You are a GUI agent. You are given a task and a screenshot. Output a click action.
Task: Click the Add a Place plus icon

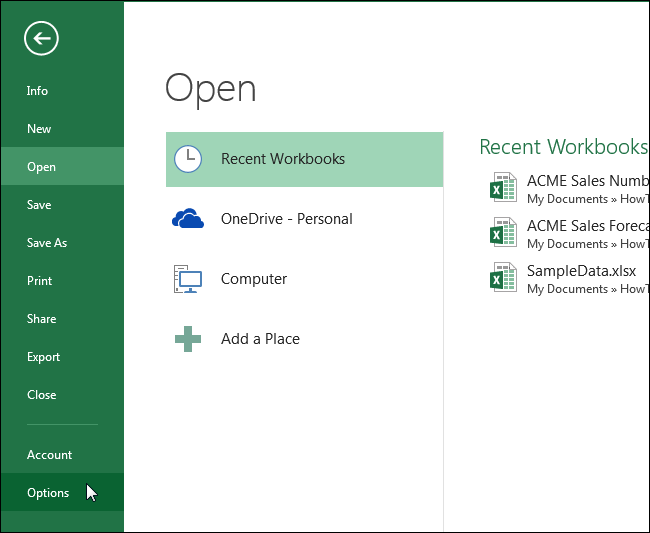click(x=188, y=339)
